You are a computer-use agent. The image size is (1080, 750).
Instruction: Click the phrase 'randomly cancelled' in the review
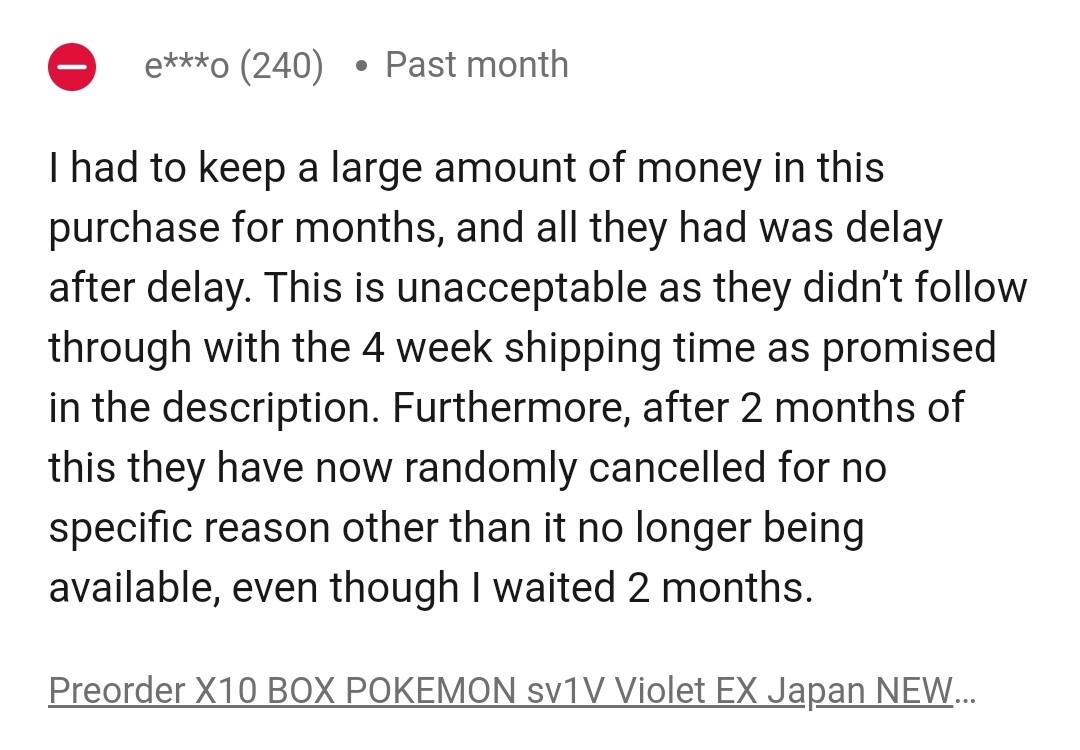click(x=585, y=468)
